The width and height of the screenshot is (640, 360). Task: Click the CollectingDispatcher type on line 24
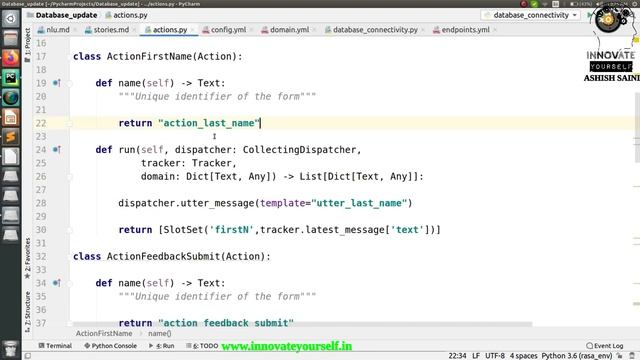pyautogui.click(x=299, y=150)
